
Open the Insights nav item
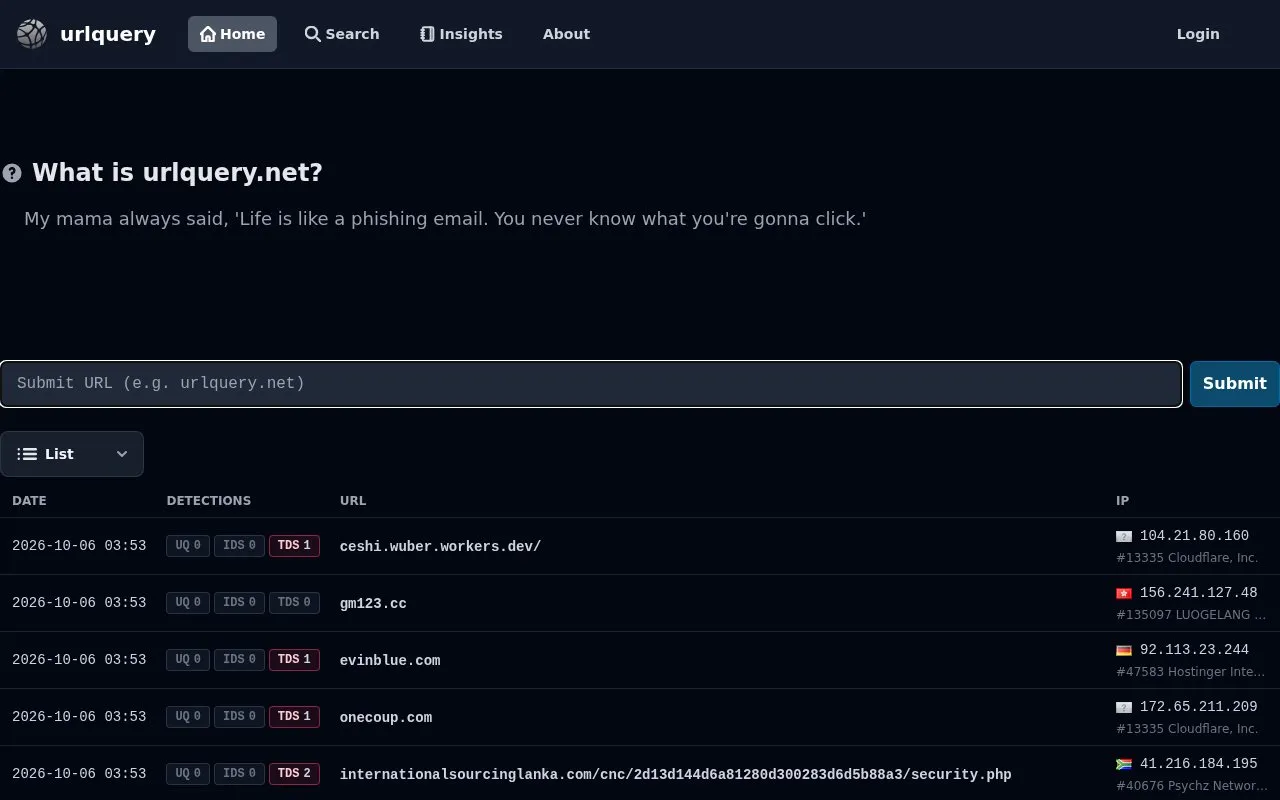click(461, 34)
